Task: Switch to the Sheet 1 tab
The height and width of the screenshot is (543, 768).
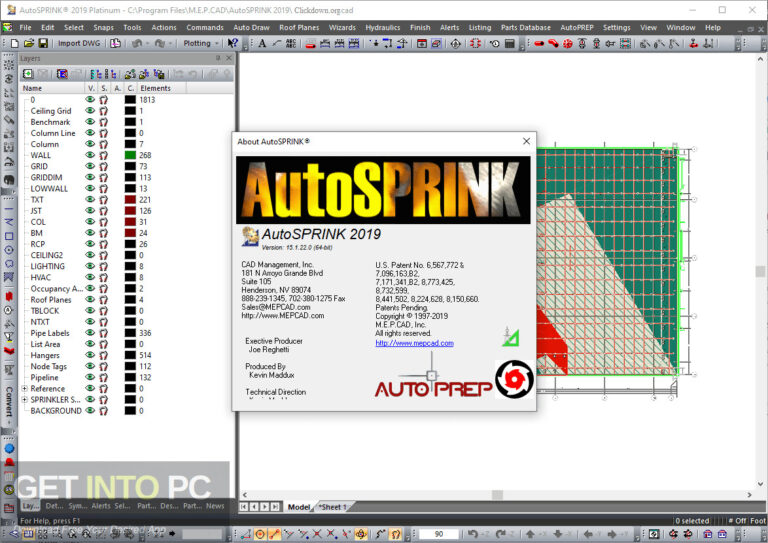Action: (333, 507)
